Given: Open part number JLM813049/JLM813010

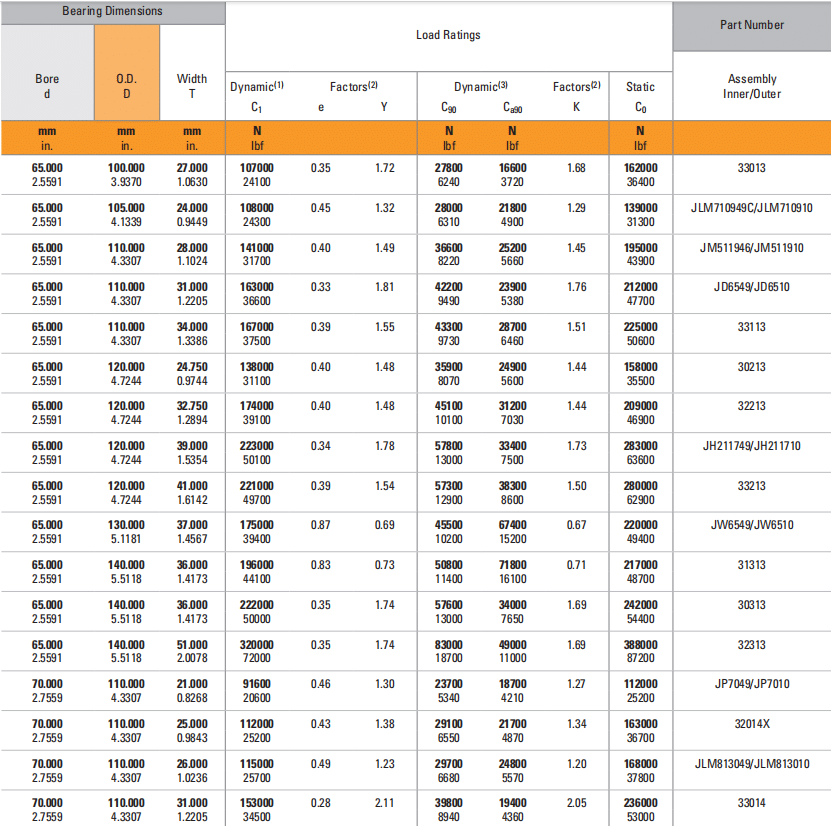Looking at the screenshot, I should click(751, 764).
